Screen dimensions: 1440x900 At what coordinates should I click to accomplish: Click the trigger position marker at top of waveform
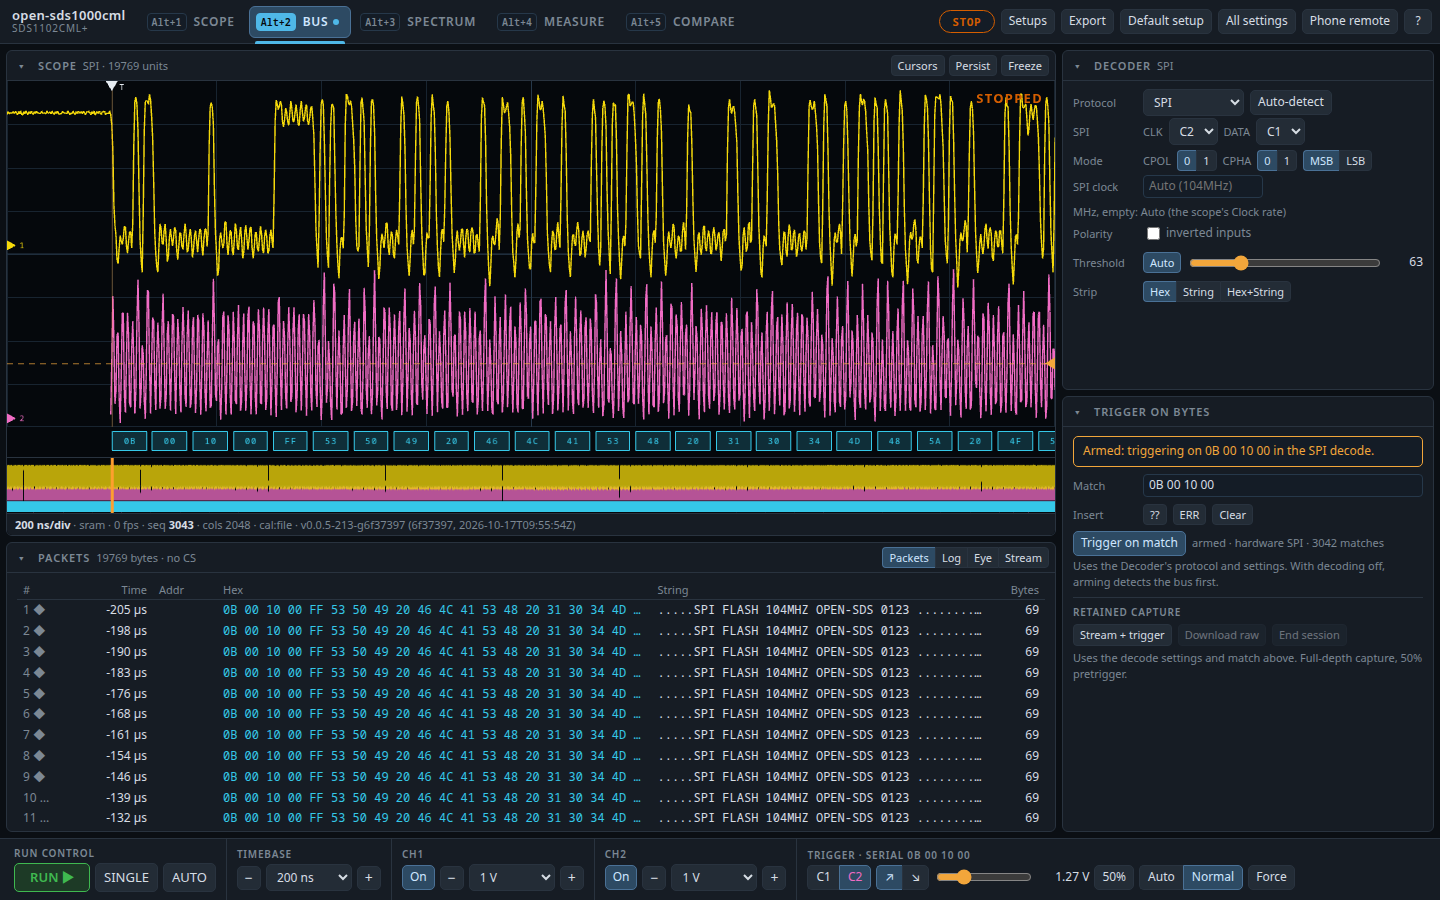tap(112, 86)
